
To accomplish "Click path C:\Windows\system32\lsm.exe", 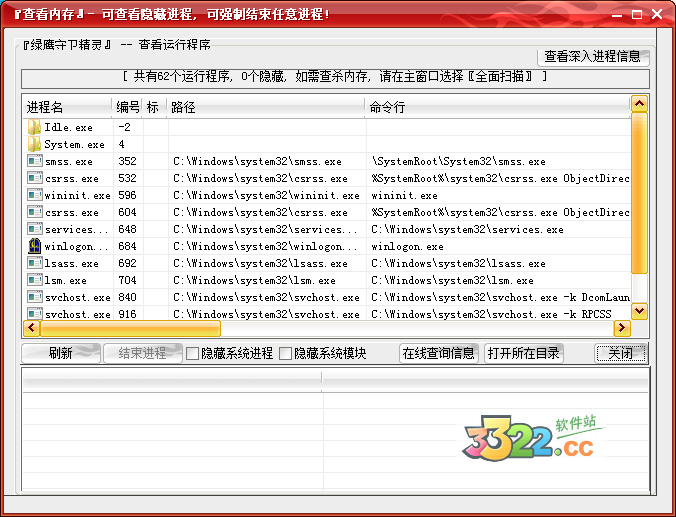I will pos(254,281).
